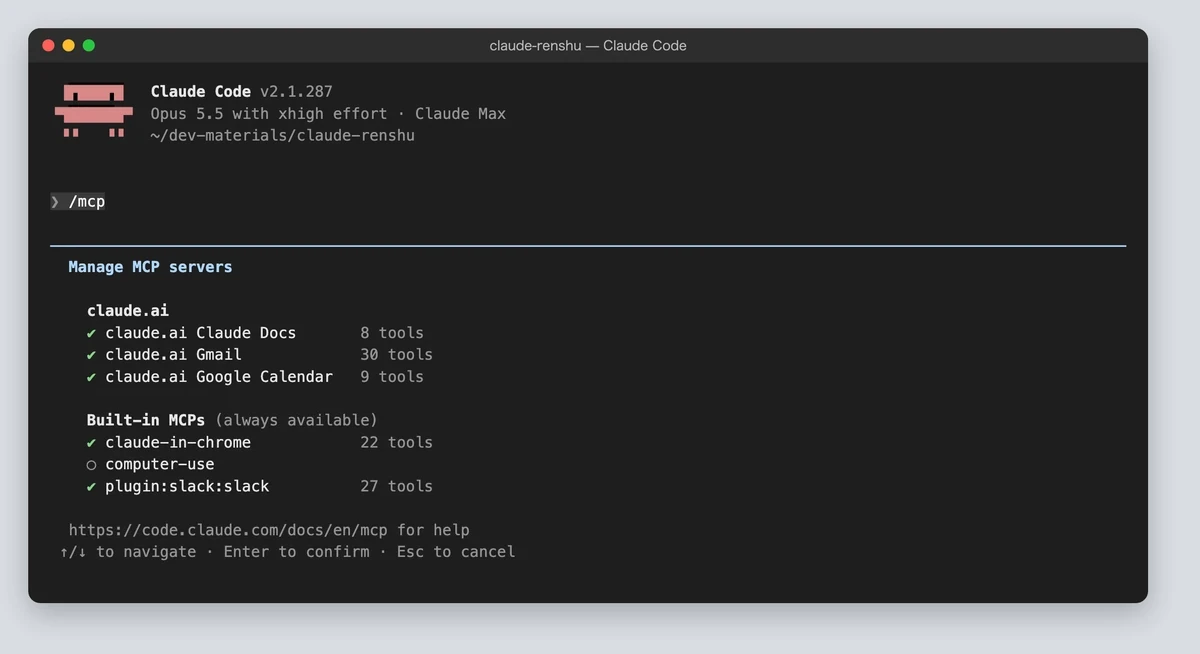Image resolution: width=1200 pixels, height=654 pixels.
Task: Click the "Claude Max" plan label
Action: point(461,114)
